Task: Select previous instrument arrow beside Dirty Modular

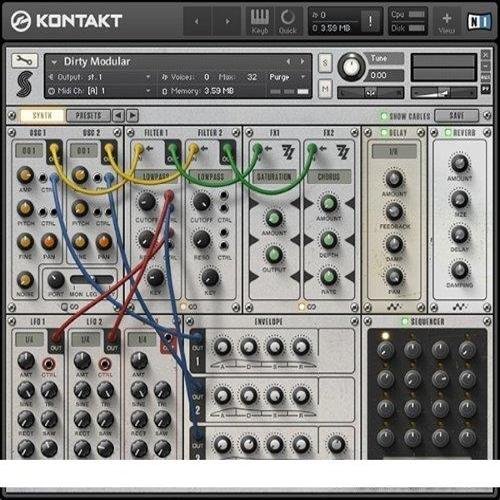Action: point(288,61)
